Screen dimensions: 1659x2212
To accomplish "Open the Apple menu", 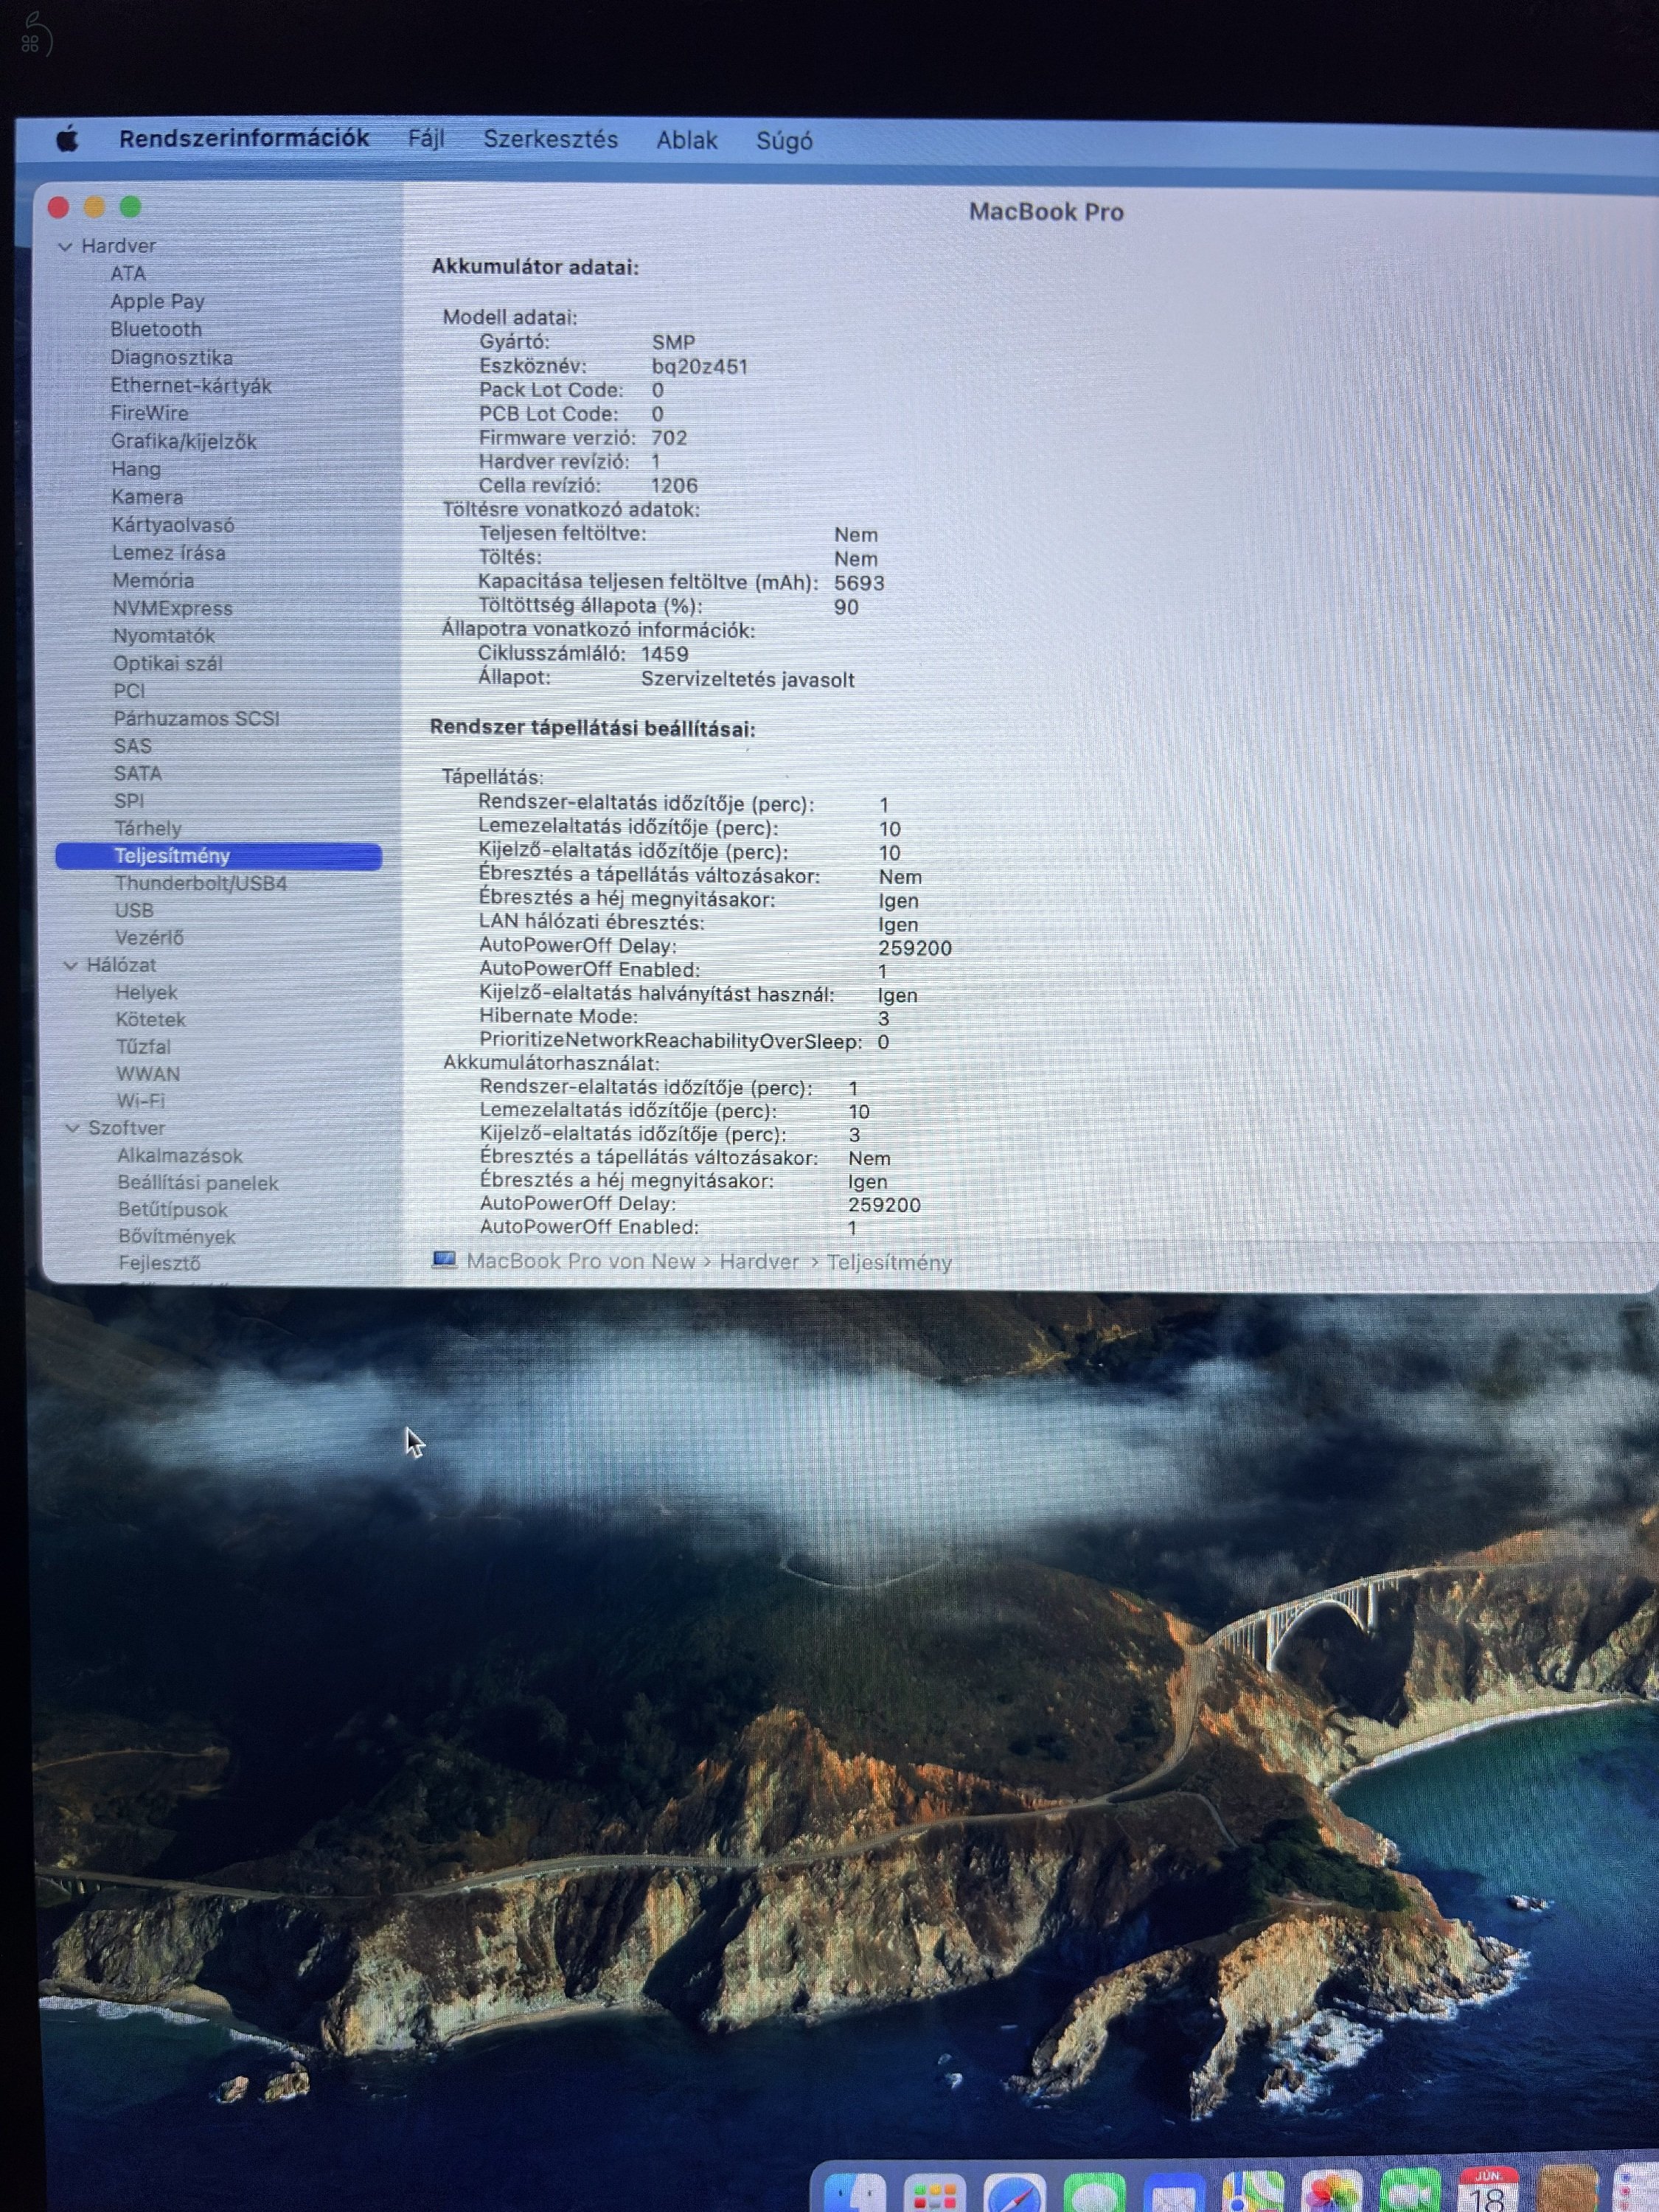I will [67, 138].
